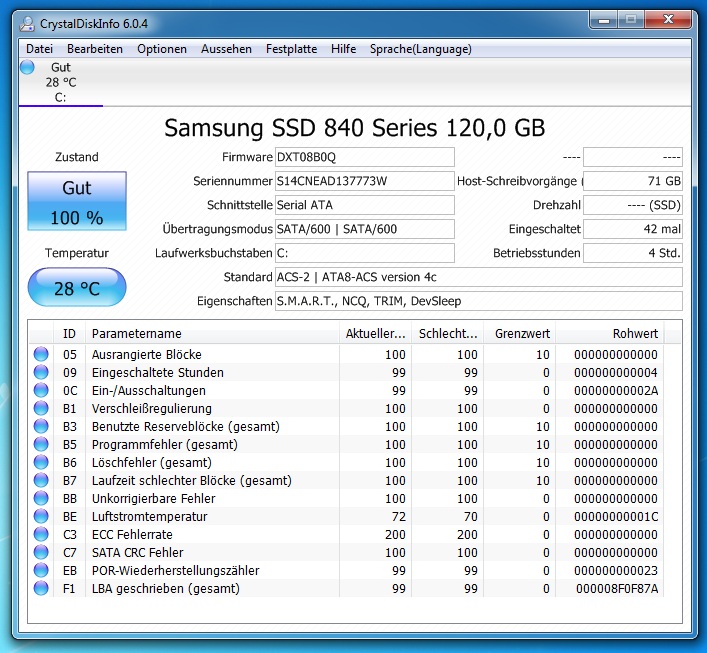The image size is (707, 653).
Task: Select the Eingeschaltete Stunden parameter name
Action: 158,372
